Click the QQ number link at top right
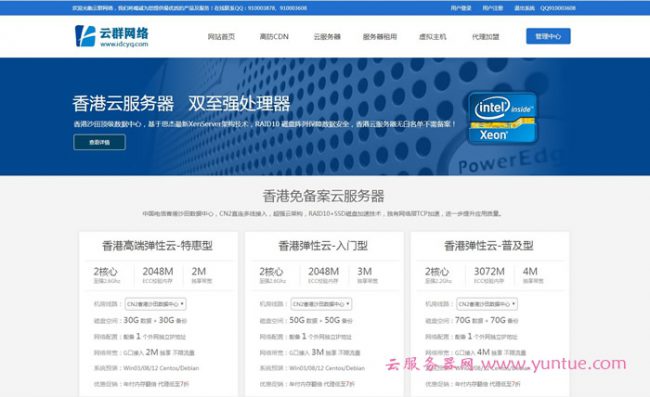Viewport: 650px width, 397px height. click(x=558, y=8)
